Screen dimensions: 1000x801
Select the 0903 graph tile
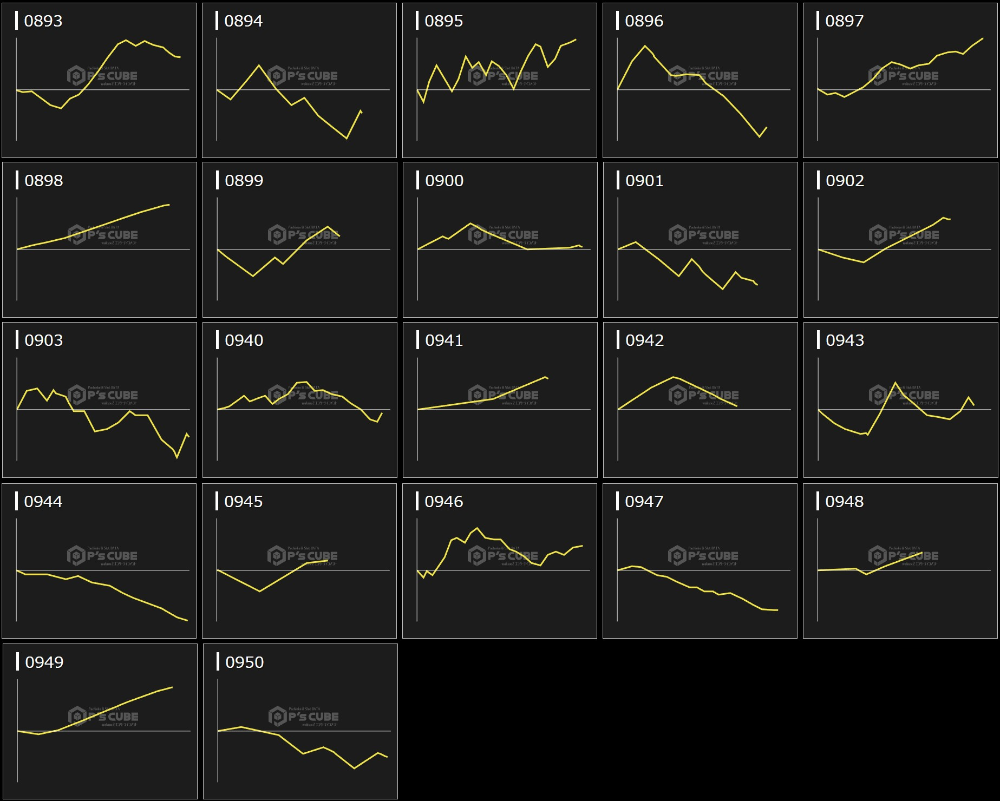coord(99,400)
